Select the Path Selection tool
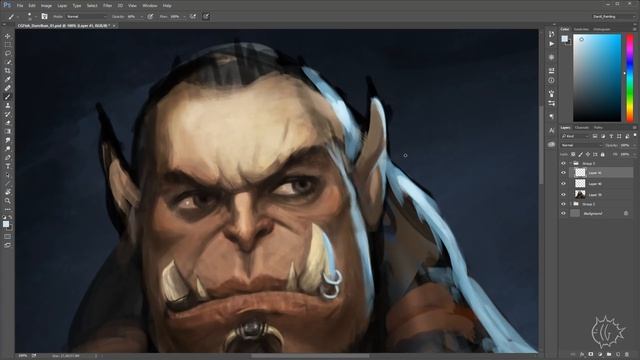Image resolution: width=640 pixels, height=360 pixels. click(x=8, y=175)
